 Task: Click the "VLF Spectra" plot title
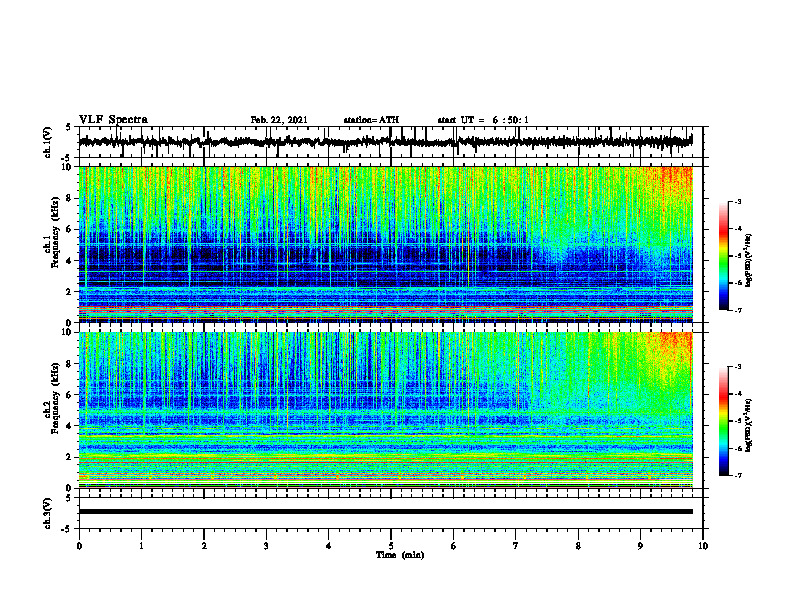click(x=113, y=120)
